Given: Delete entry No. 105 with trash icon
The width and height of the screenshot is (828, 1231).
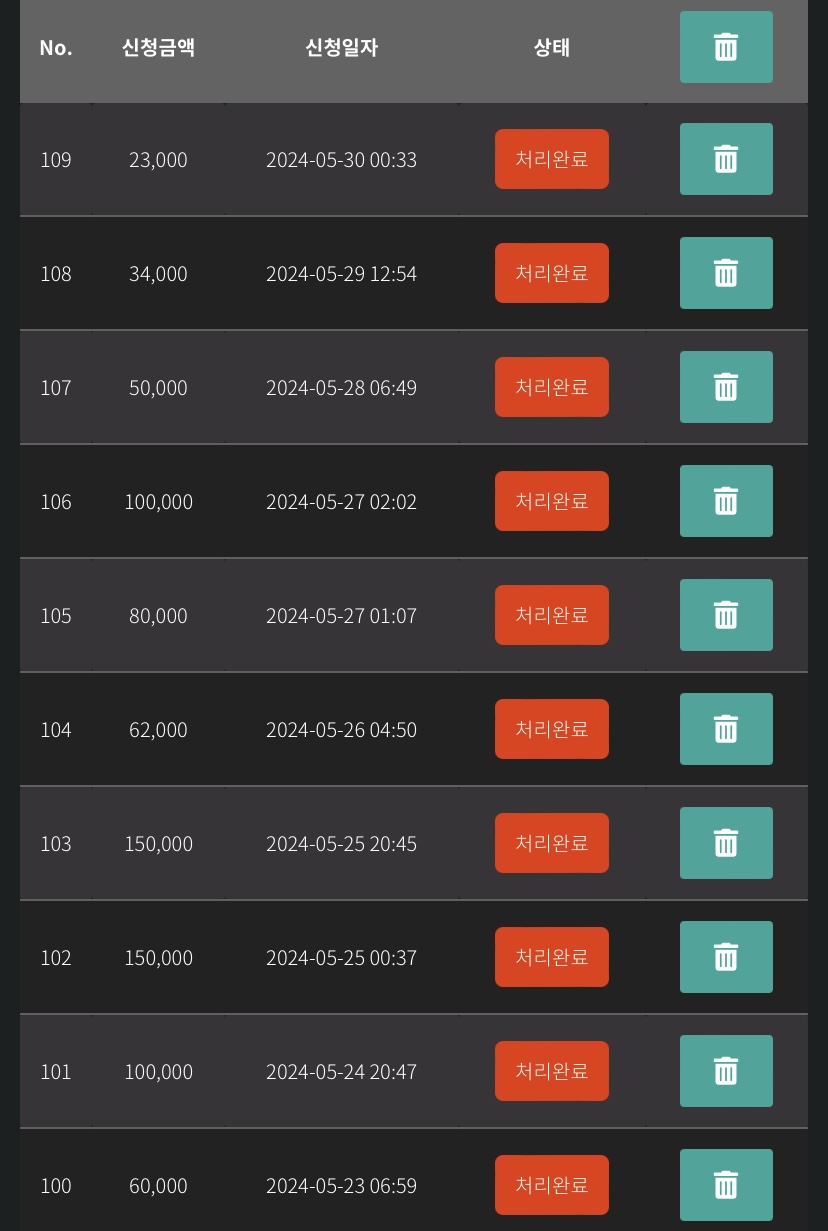Looking at the screenshot, I should tap(726, 615).
